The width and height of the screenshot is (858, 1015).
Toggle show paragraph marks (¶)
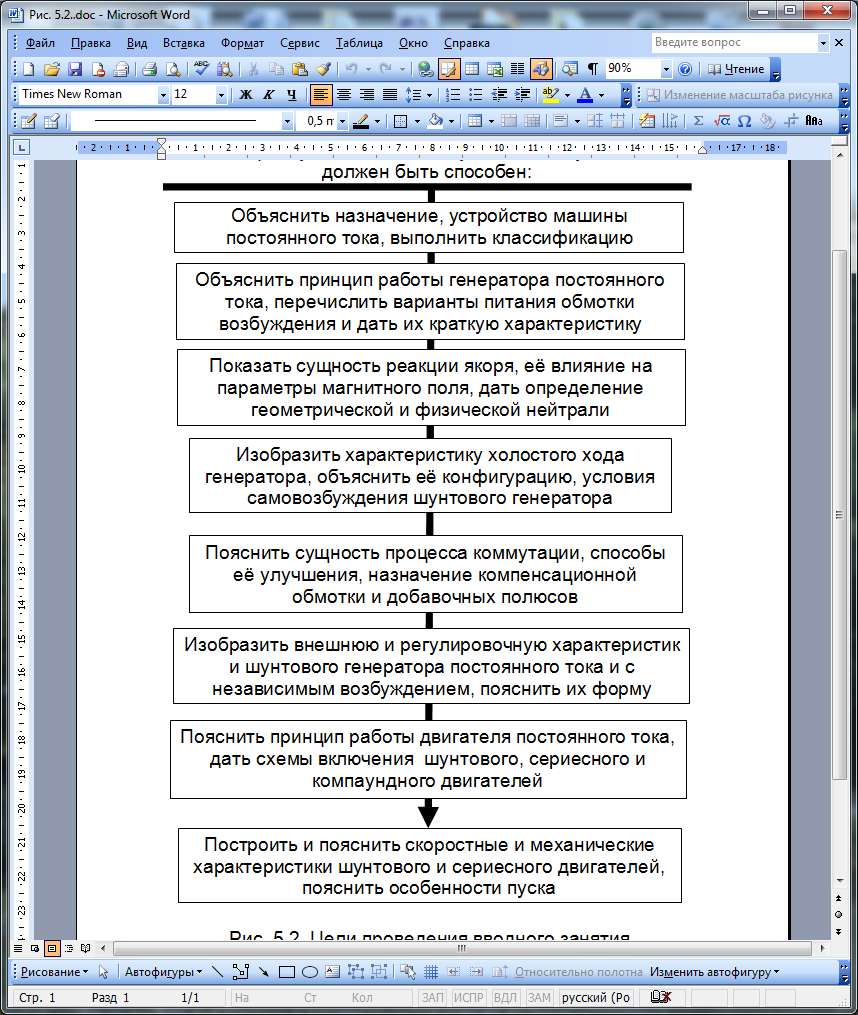coord(593,69)
